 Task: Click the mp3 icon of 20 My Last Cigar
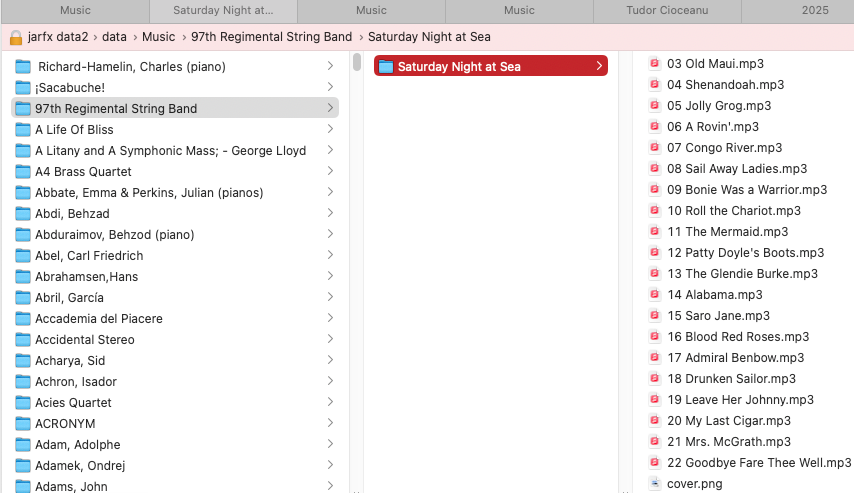click(x=655, y=421)
